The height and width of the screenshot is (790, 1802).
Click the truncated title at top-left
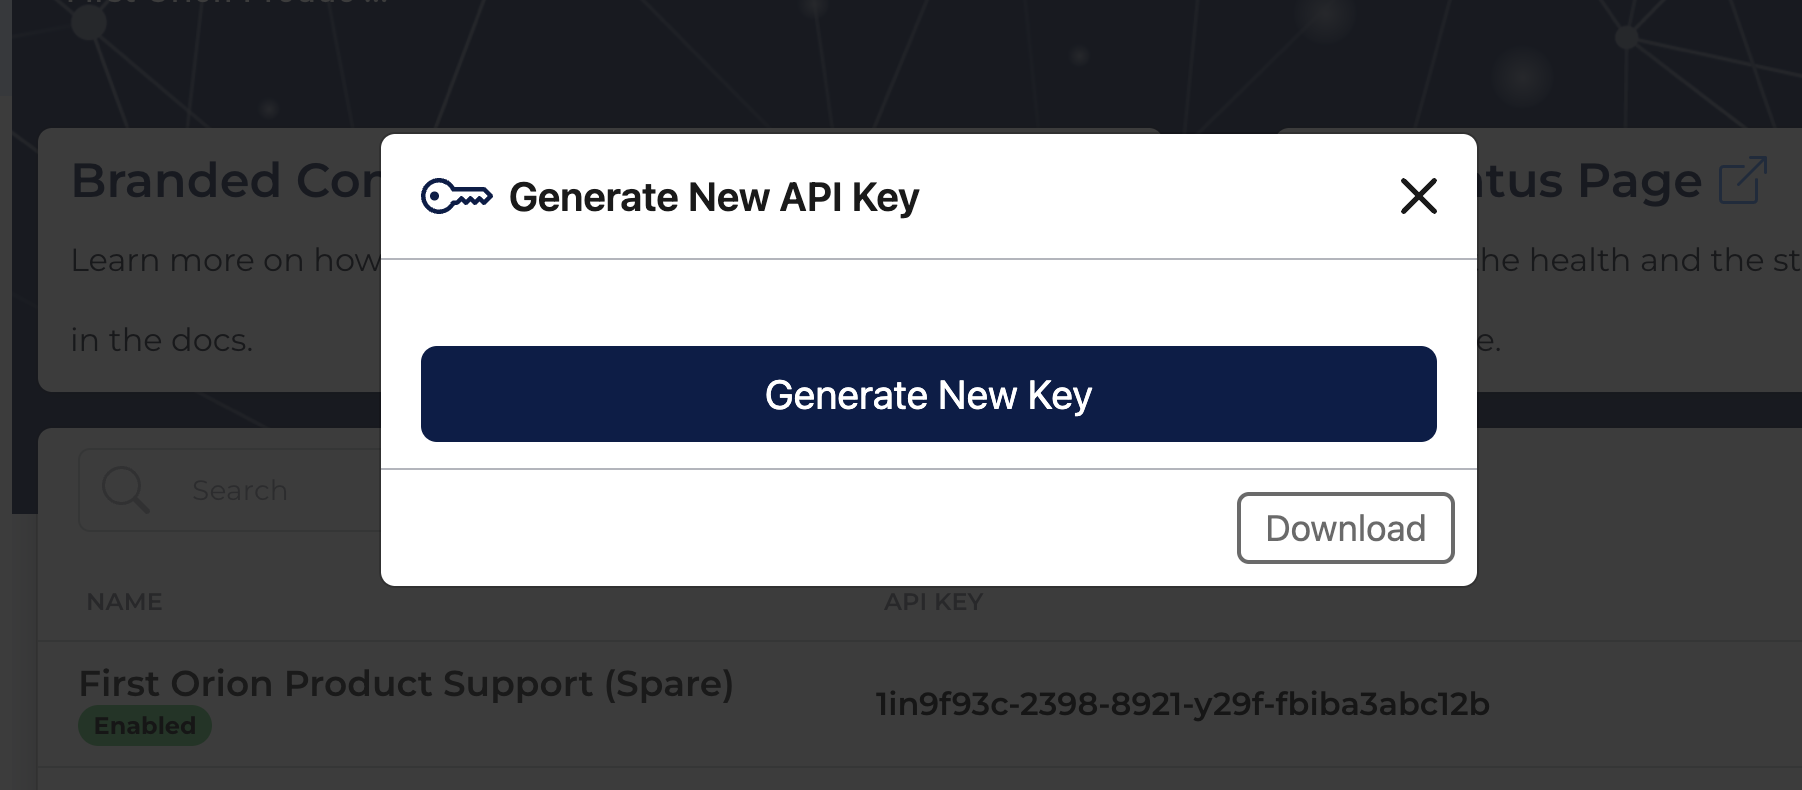tap(228, 3)
